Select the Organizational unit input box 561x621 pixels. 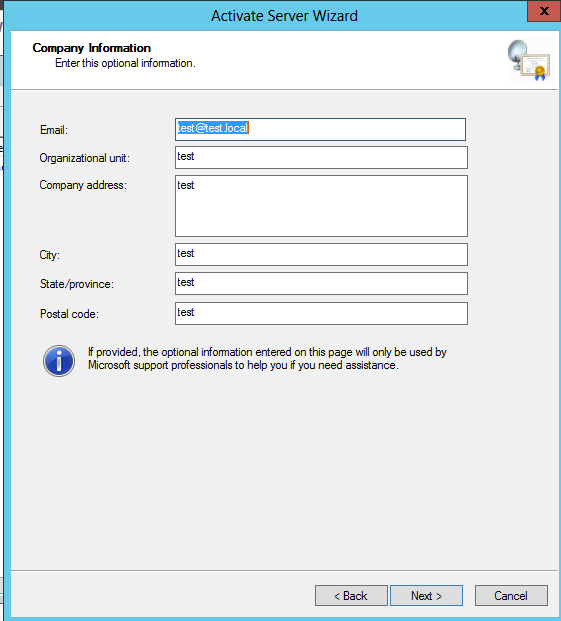(x=321, y=157)
